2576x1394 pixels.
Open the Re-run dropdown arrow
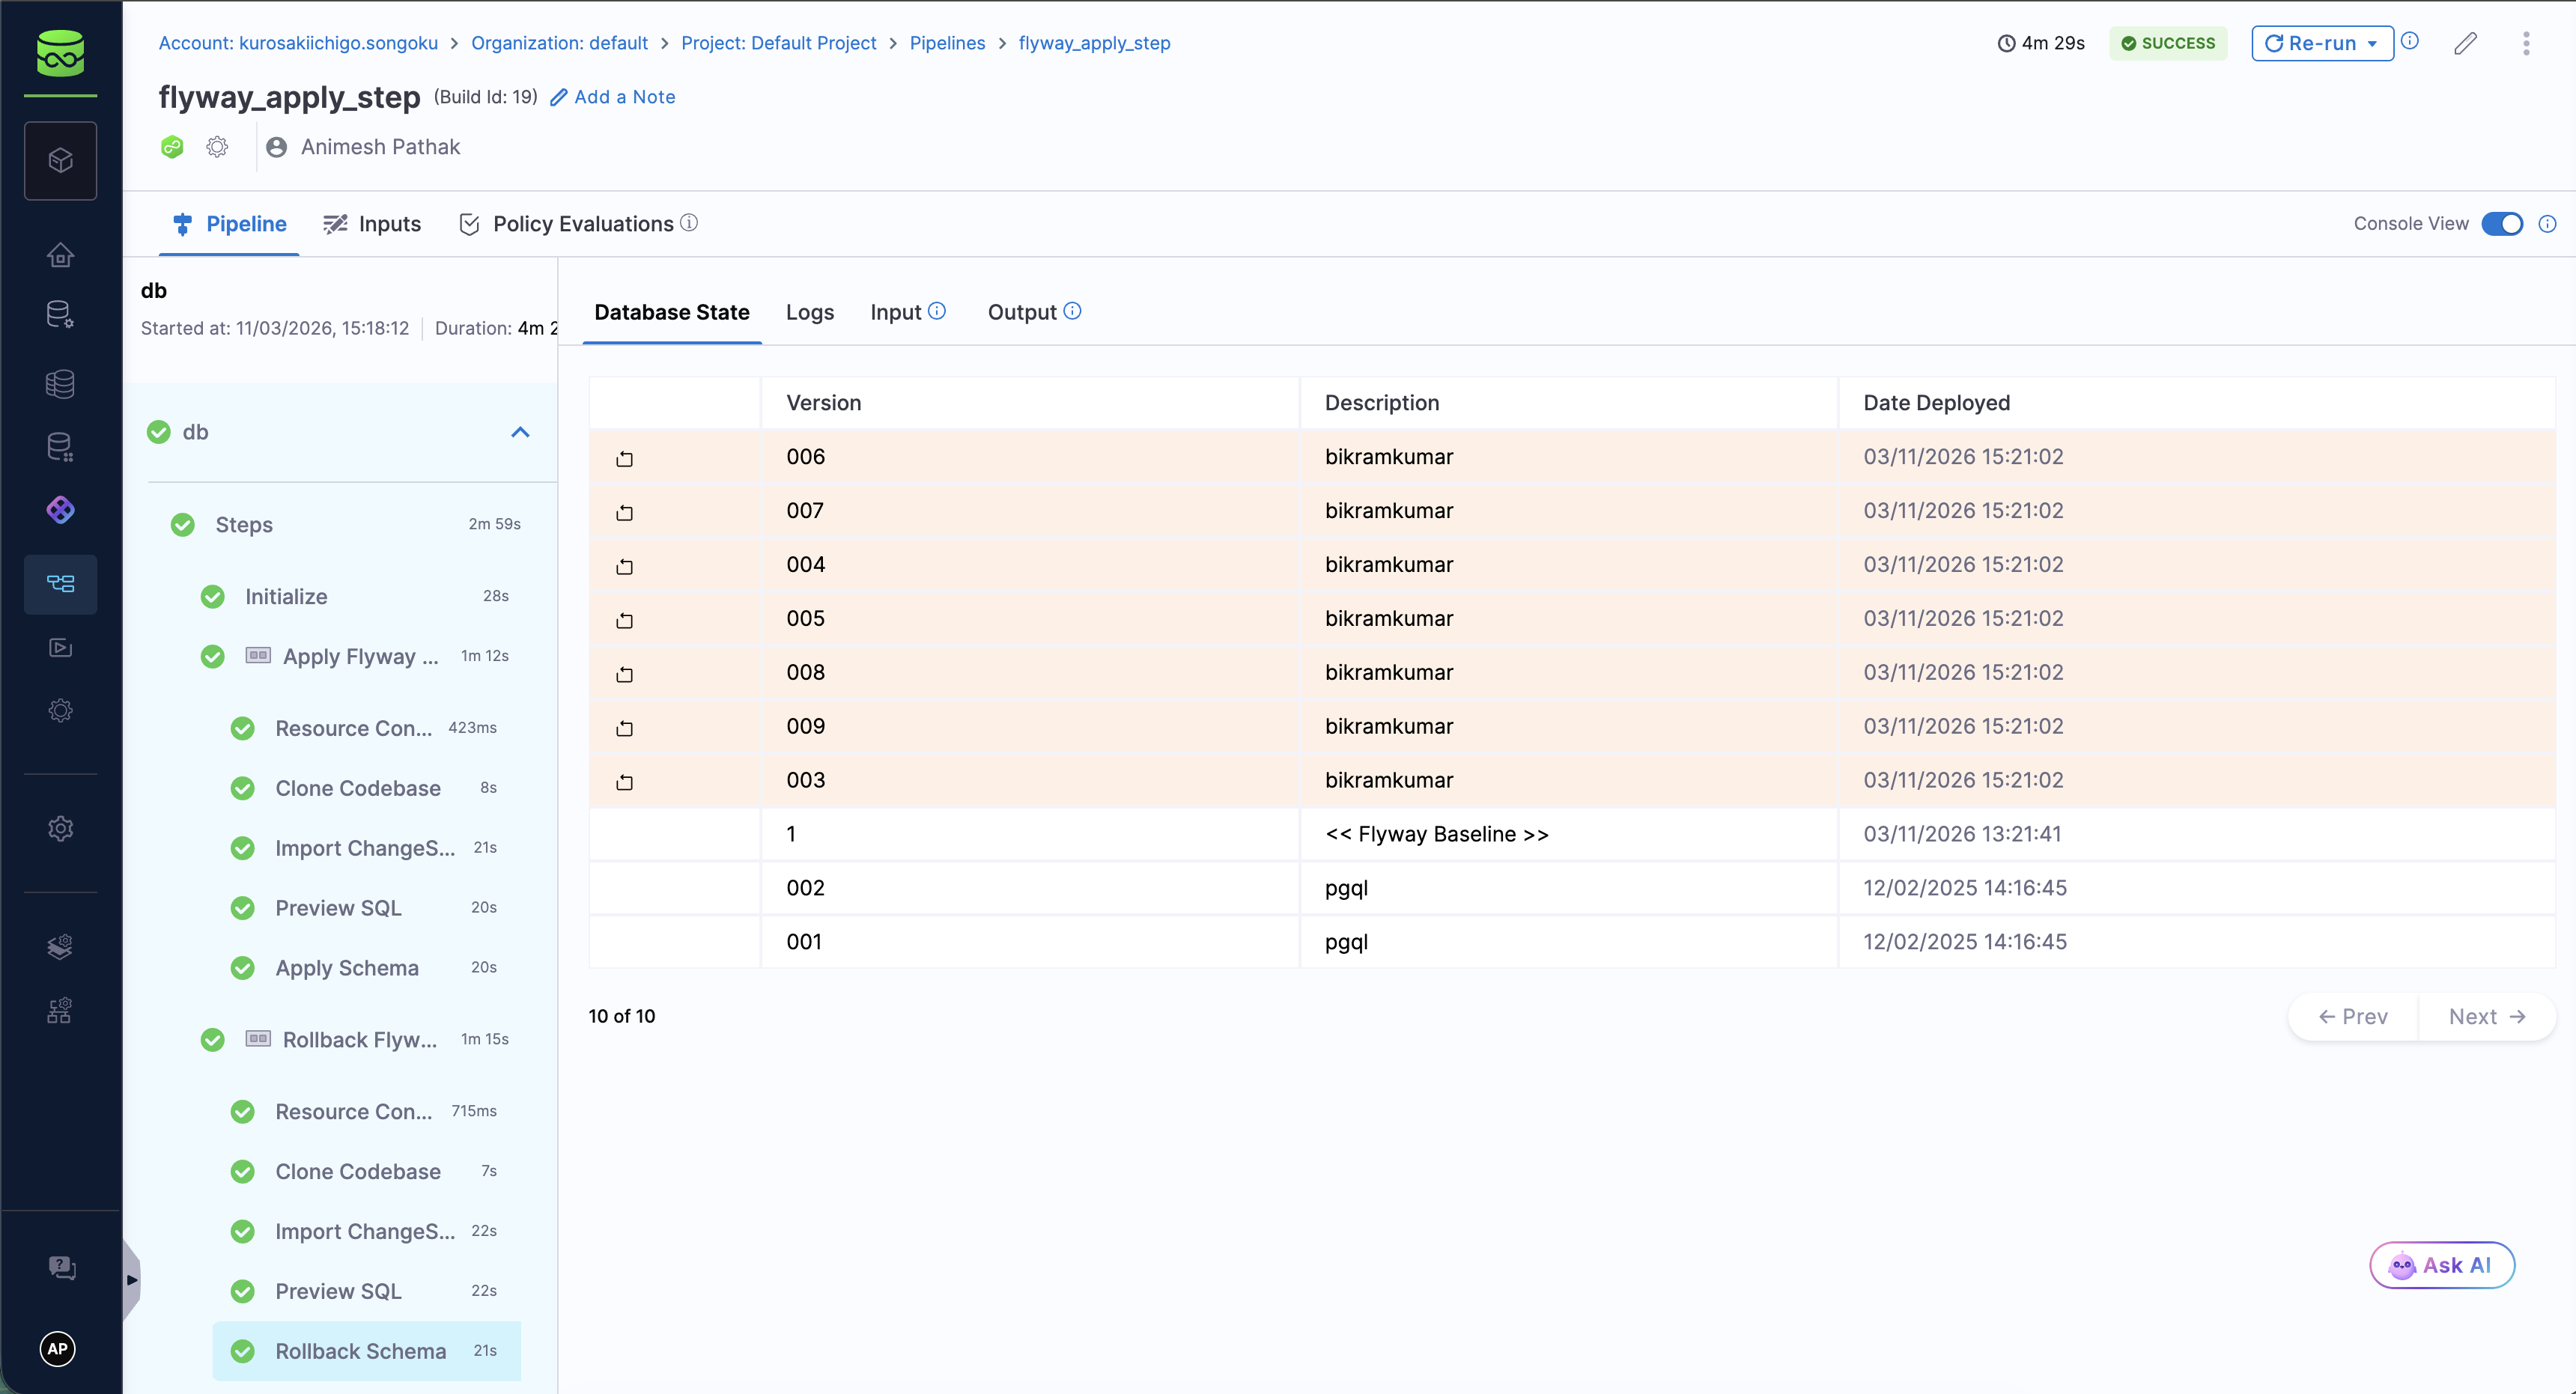coord(2372,44)
